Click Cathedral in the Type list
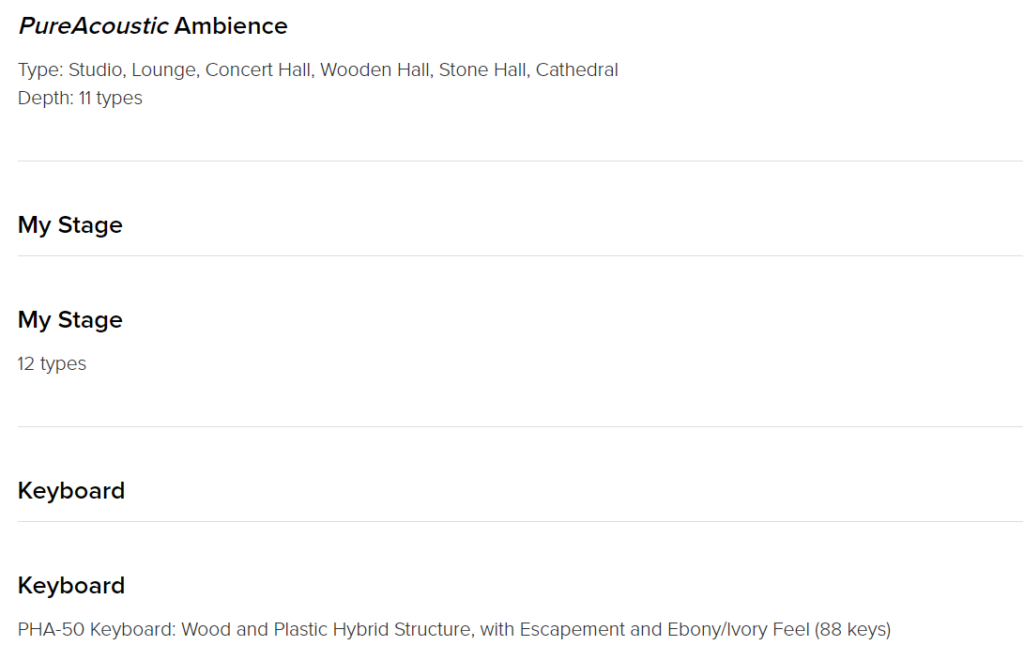This screenshot has height=661, width=1024. click(x=577, y=70)
